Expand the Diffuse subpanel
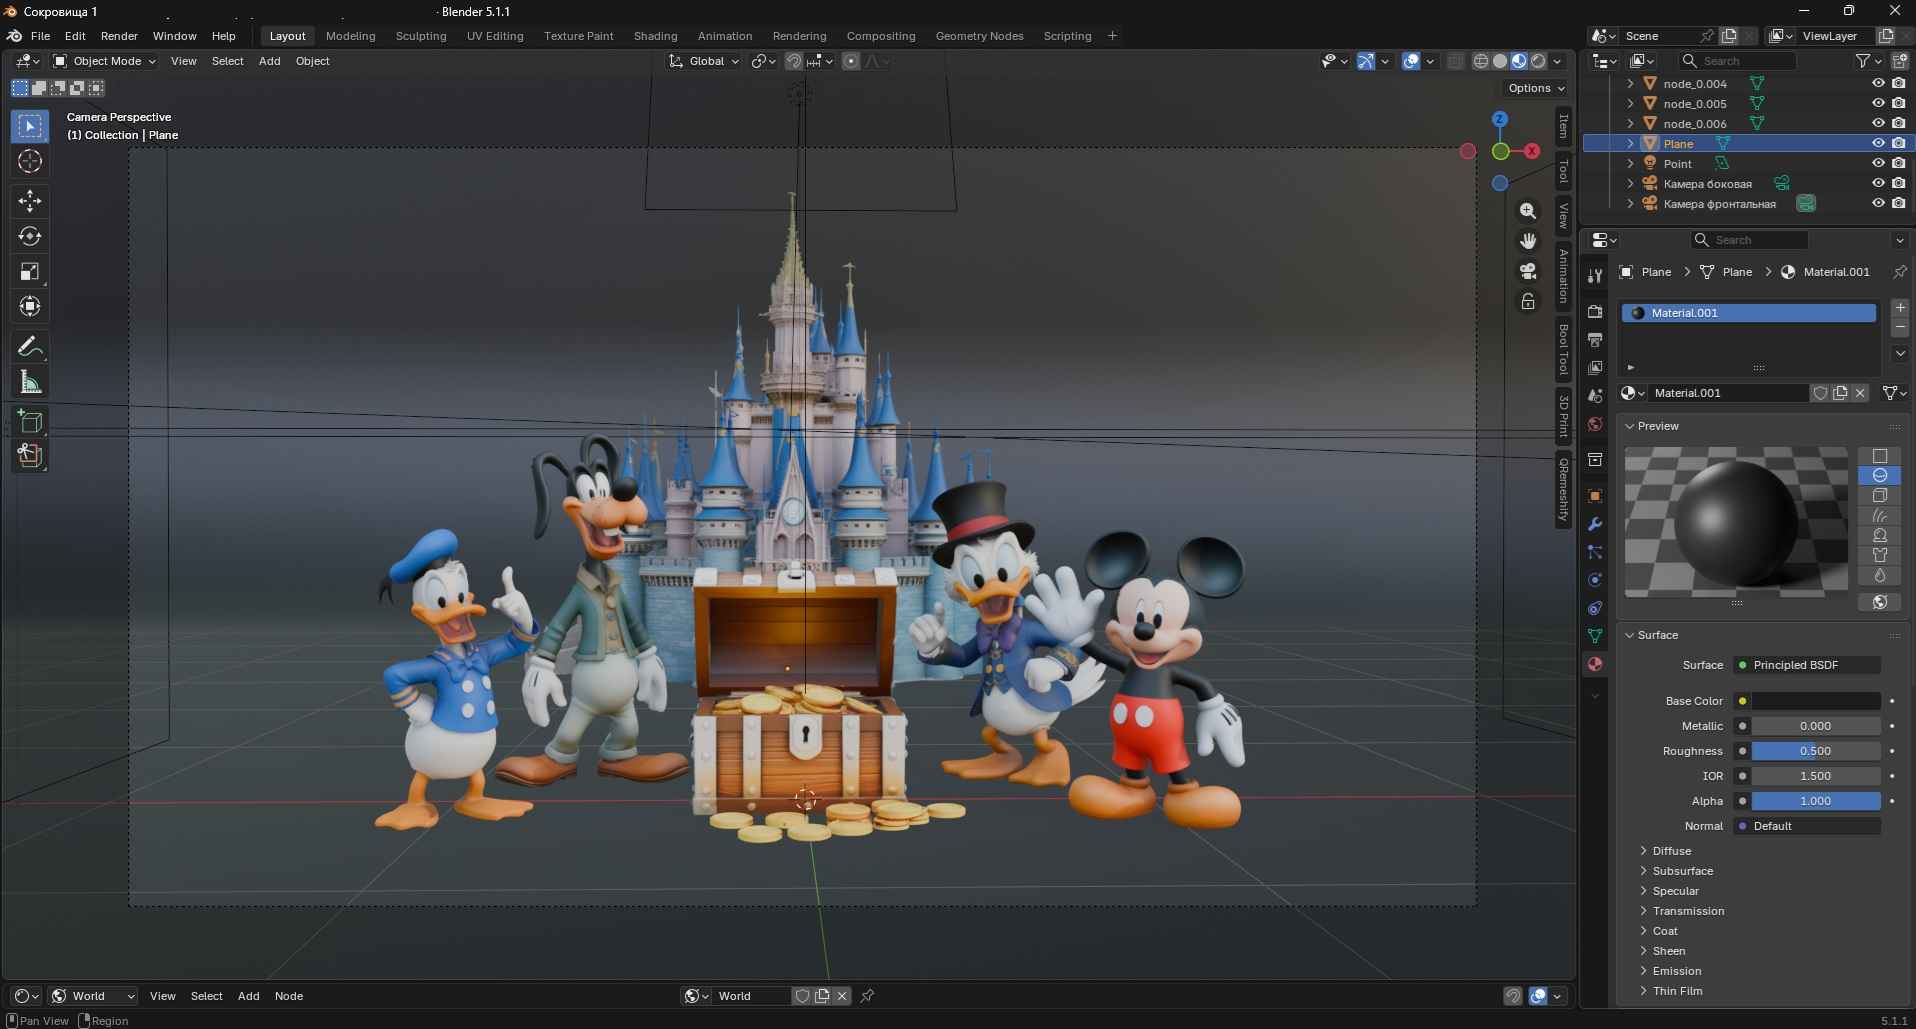 1672,851
